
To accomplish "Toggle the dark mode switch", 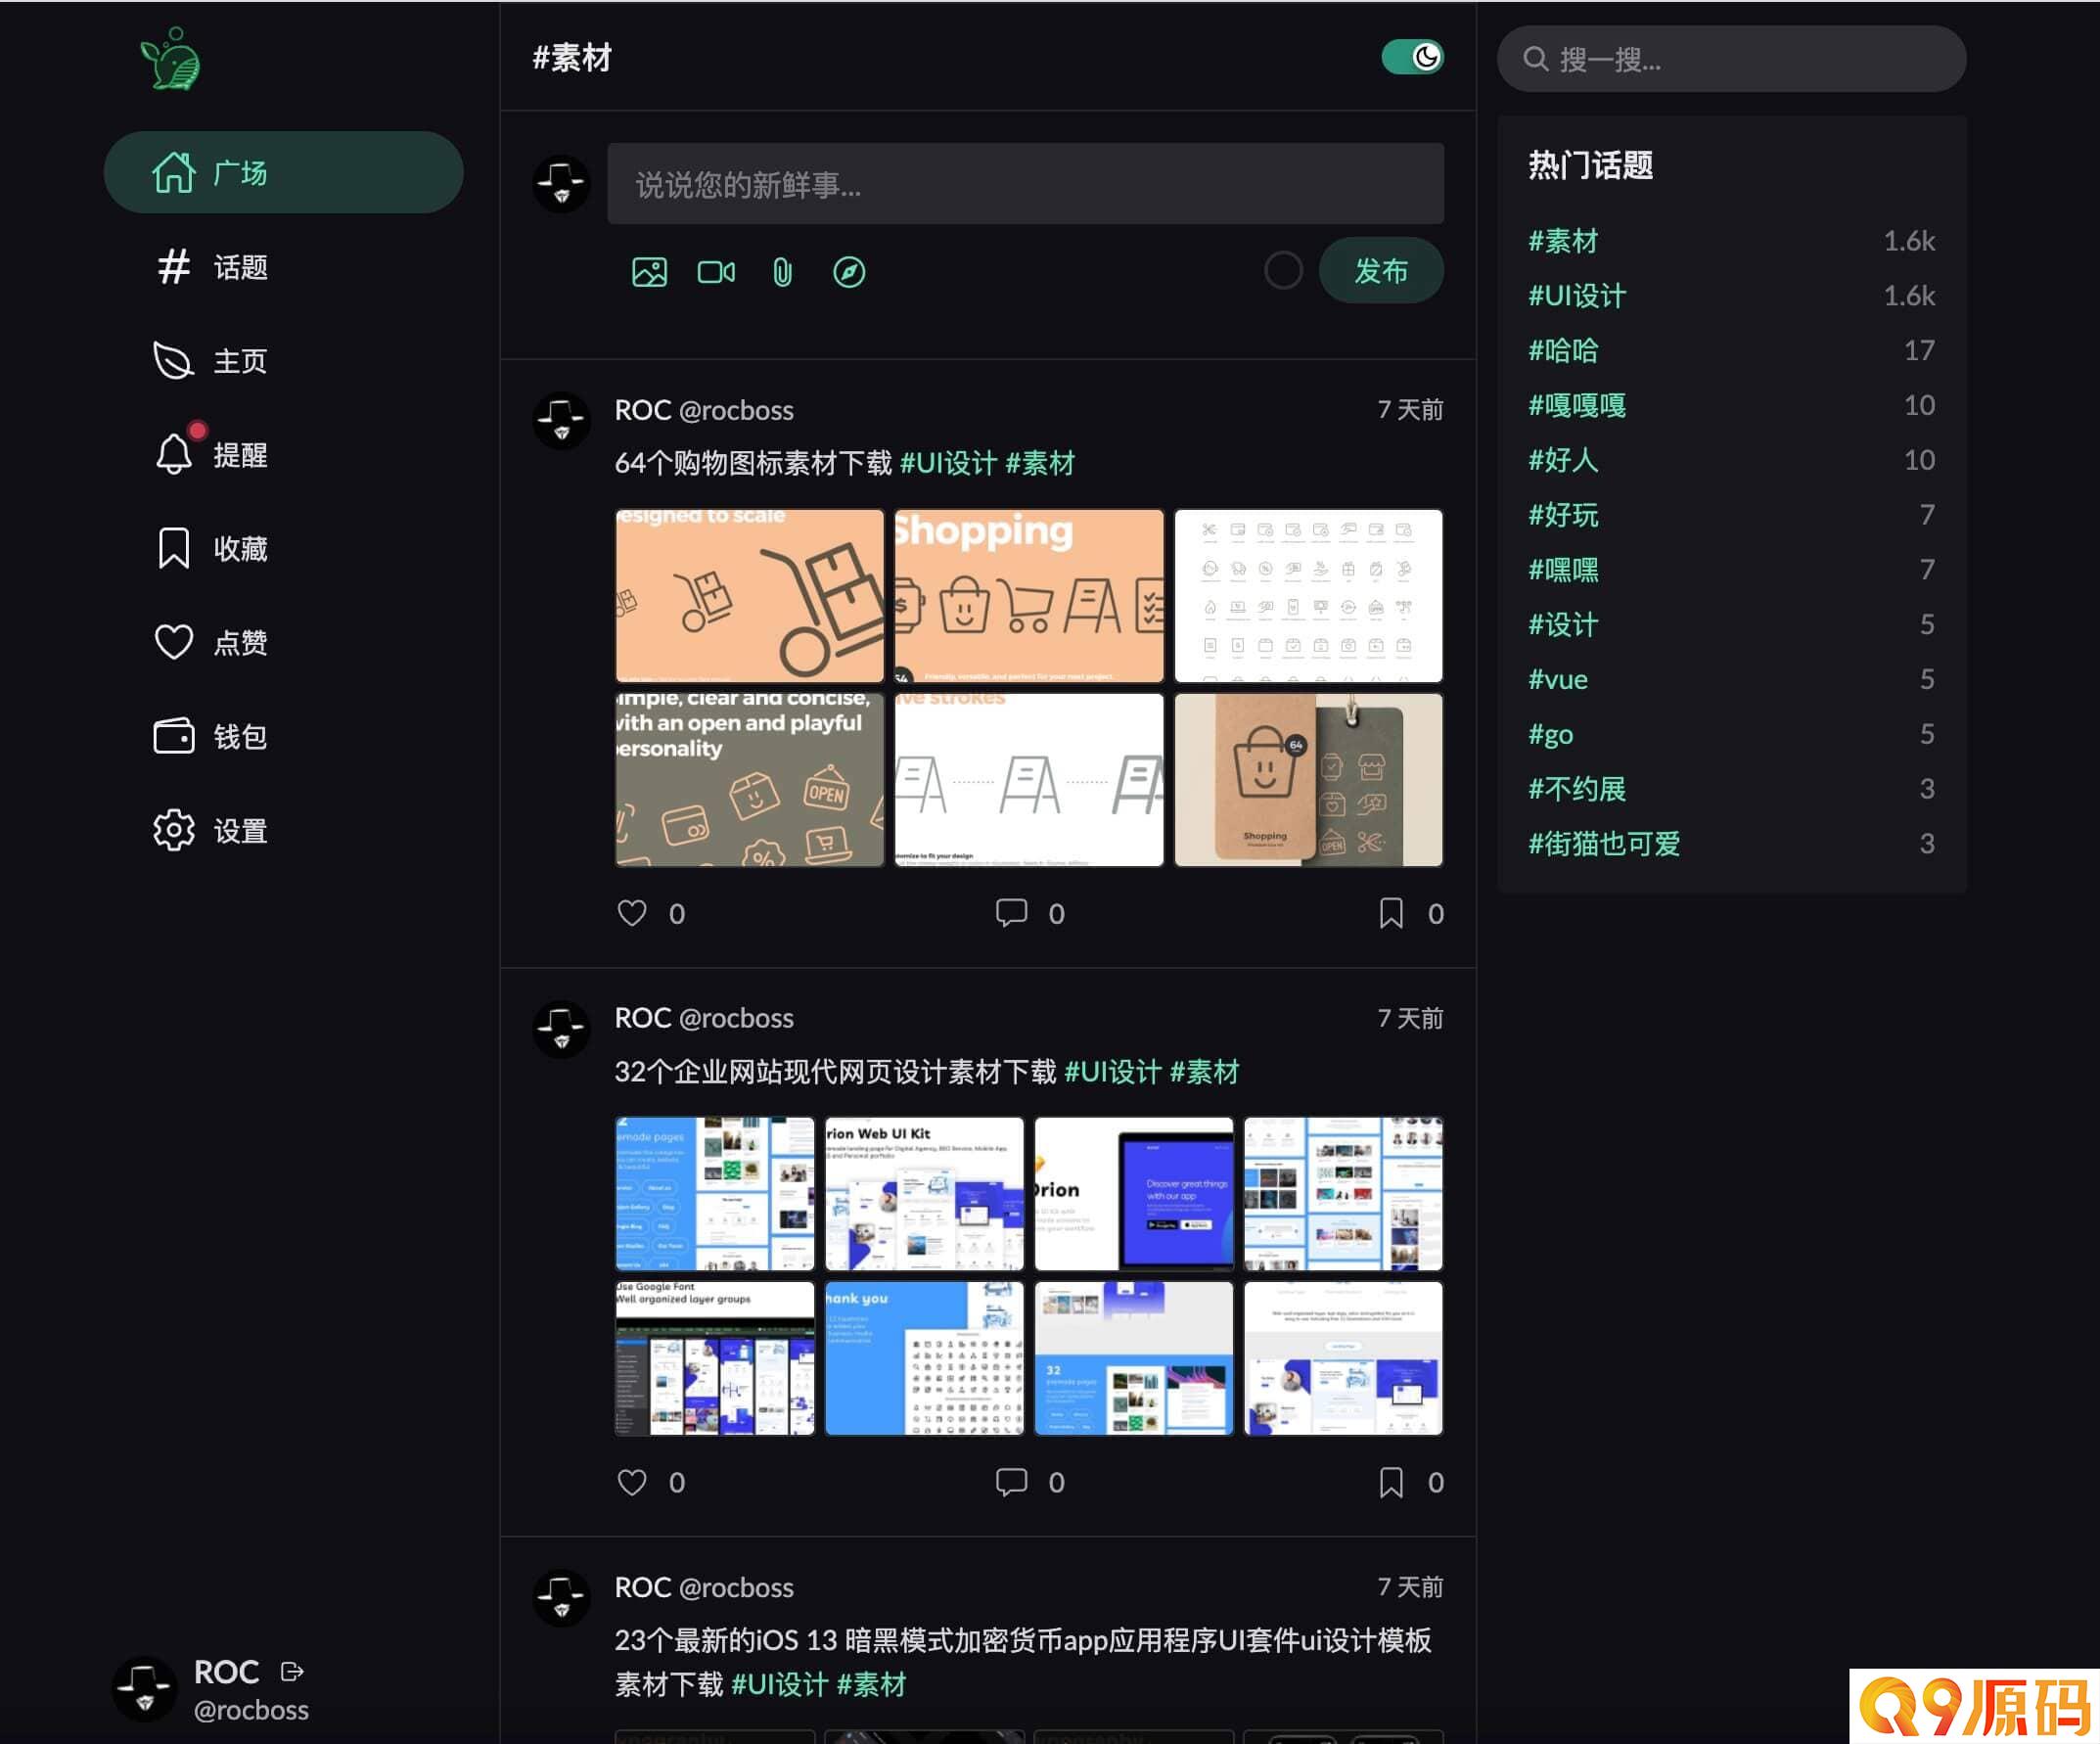I will (1412, 57).
